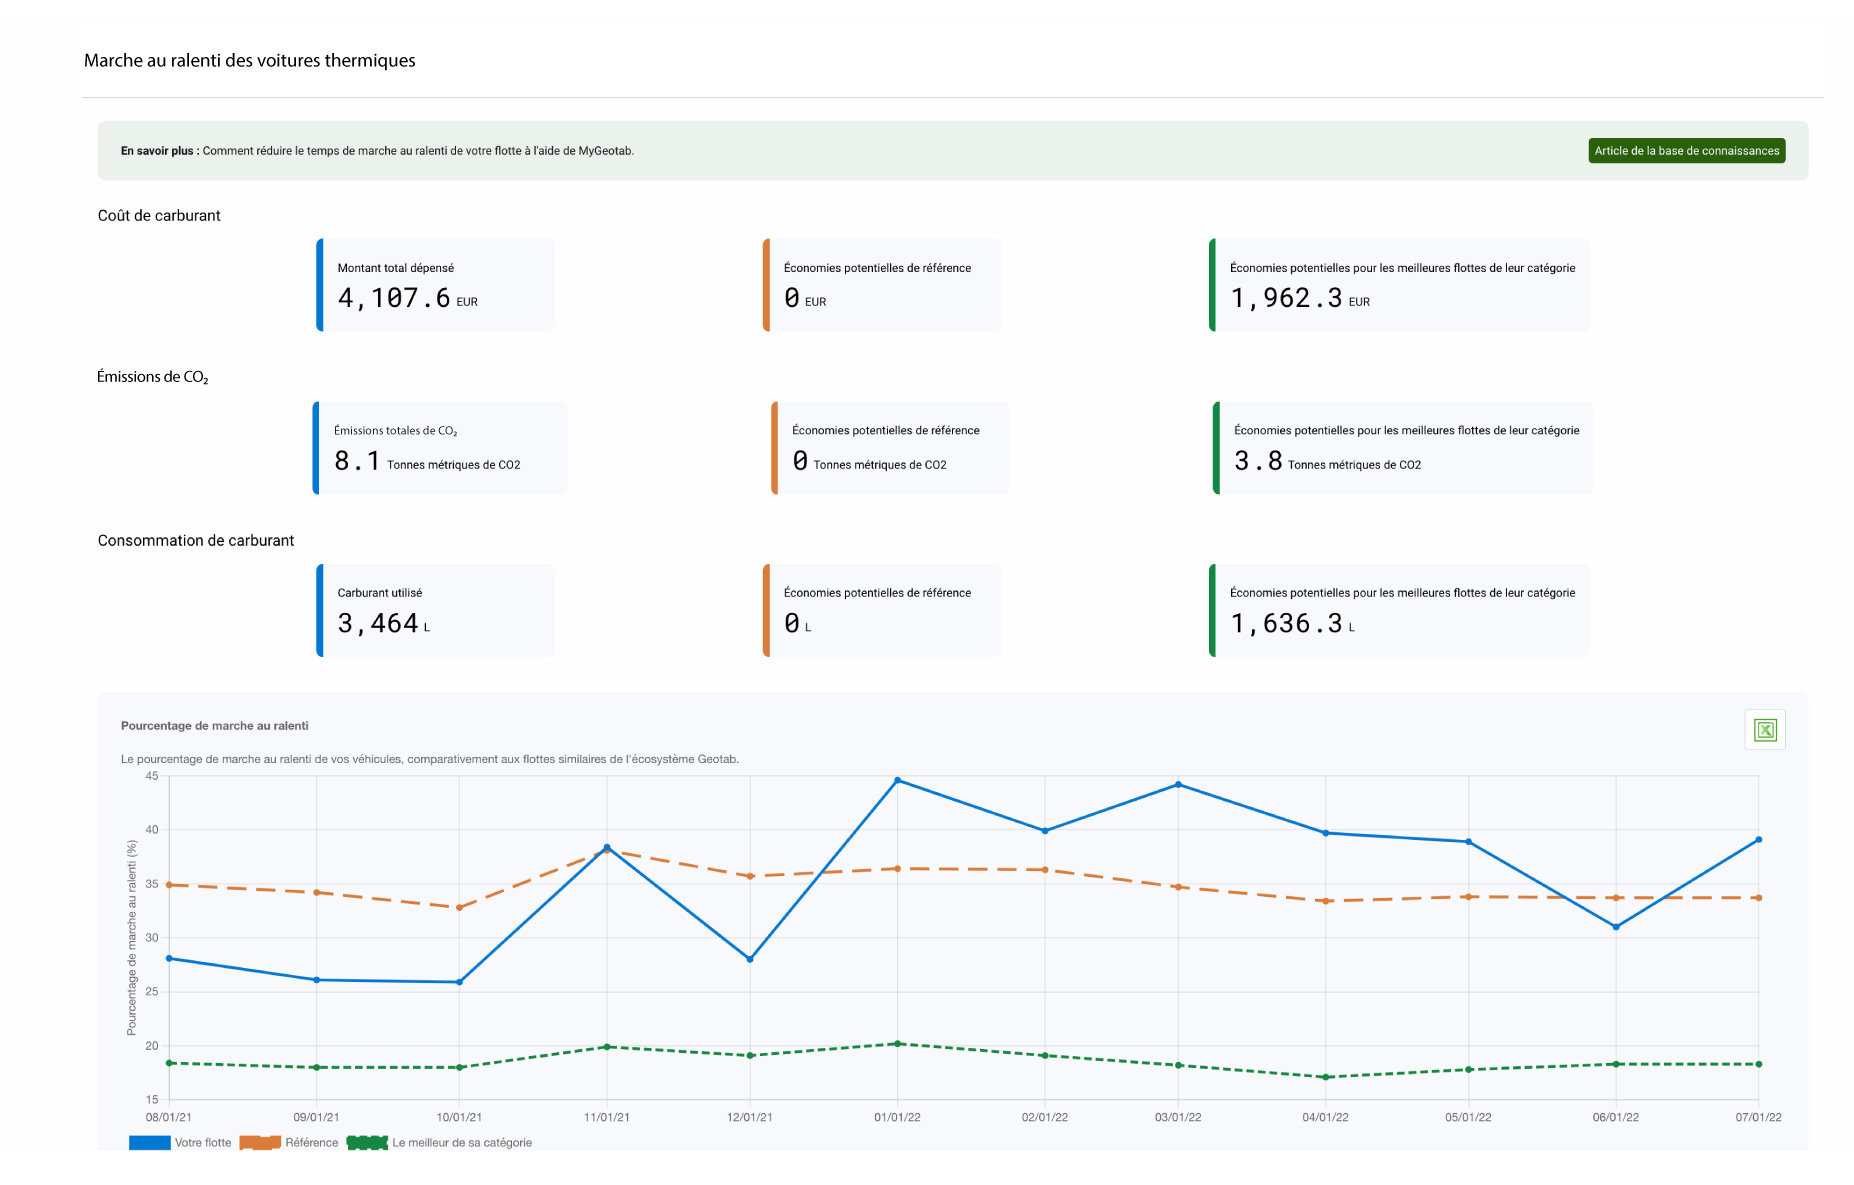Click the En savoir plus information text

[x=377, y=151]
